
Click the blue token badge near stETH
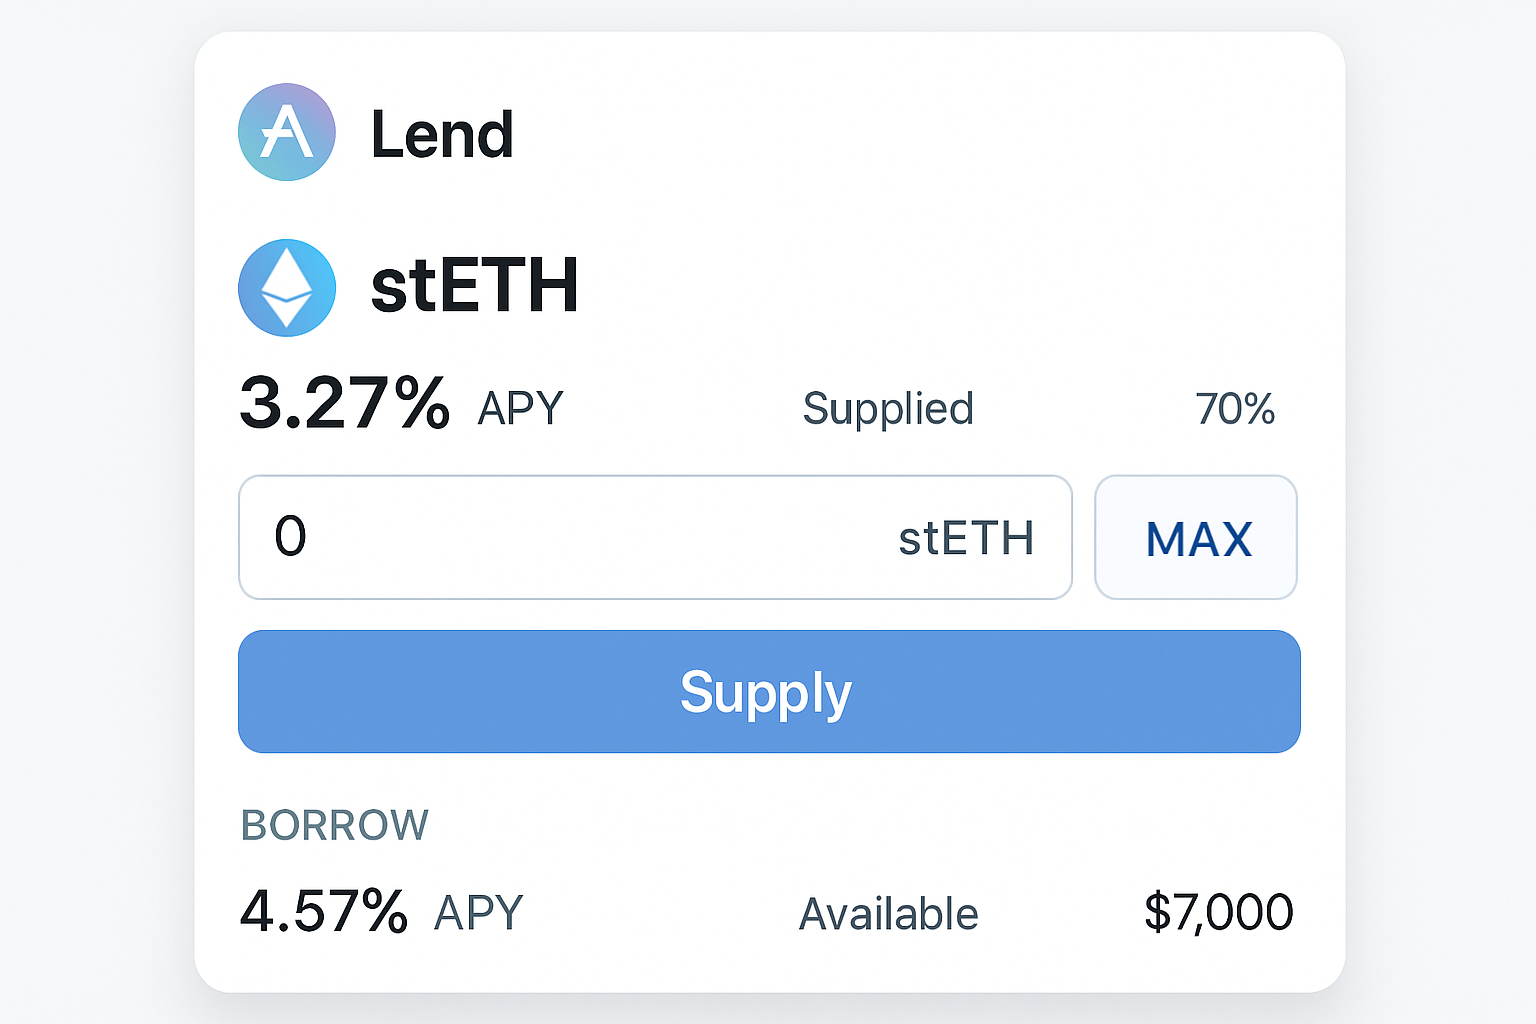[286, 288]
